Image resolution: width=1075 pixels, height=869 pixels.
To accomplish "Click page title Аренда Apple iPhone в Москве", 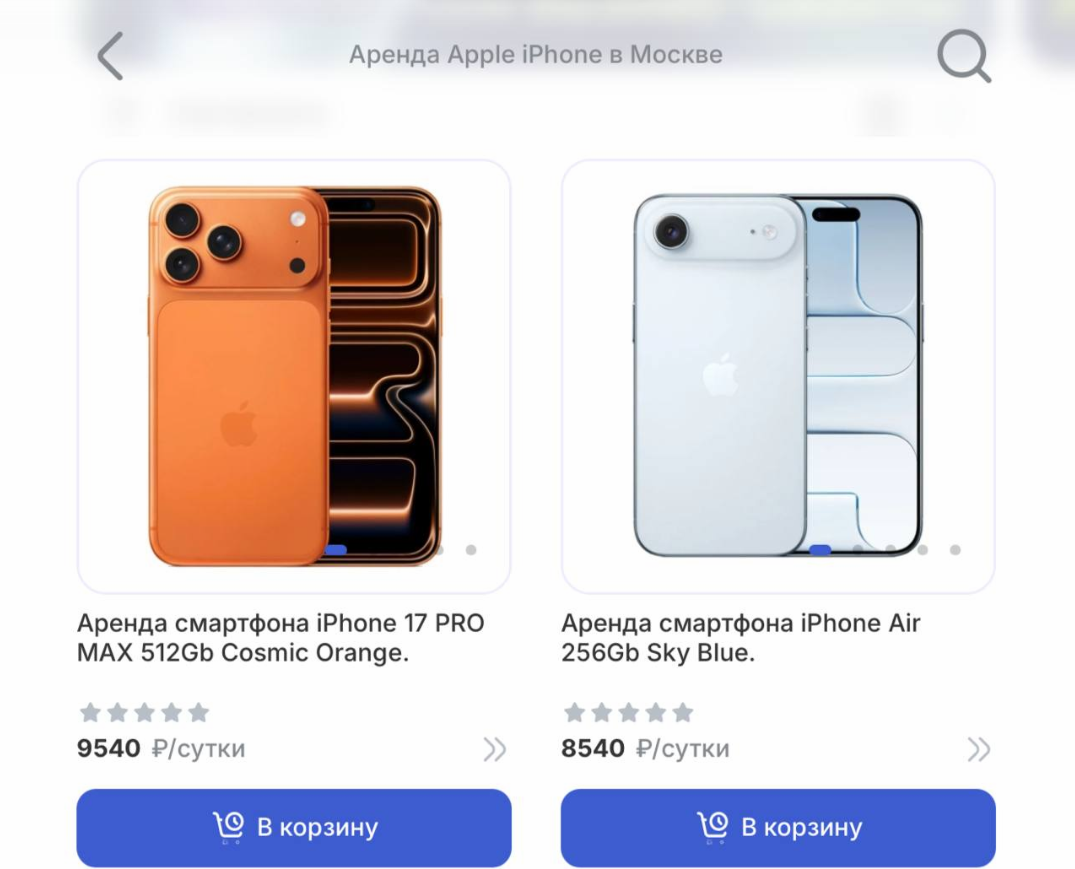I will pyautogui.click(x=535, y=54).
